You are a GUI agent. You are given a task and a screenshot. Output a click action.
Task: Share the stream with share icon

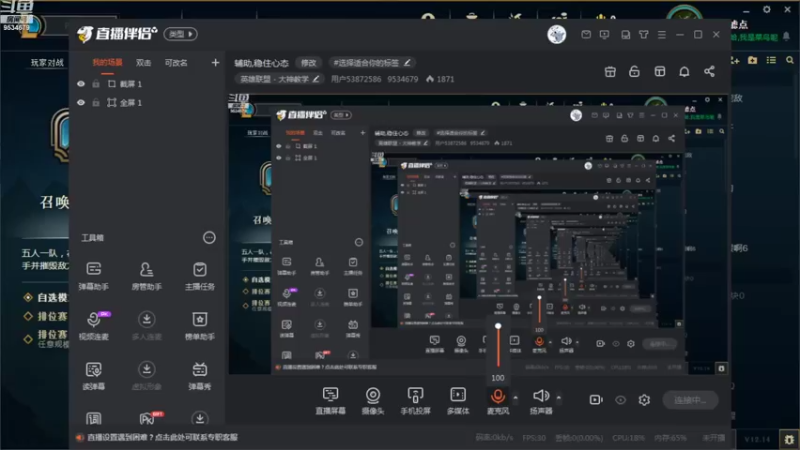(709, 71)
